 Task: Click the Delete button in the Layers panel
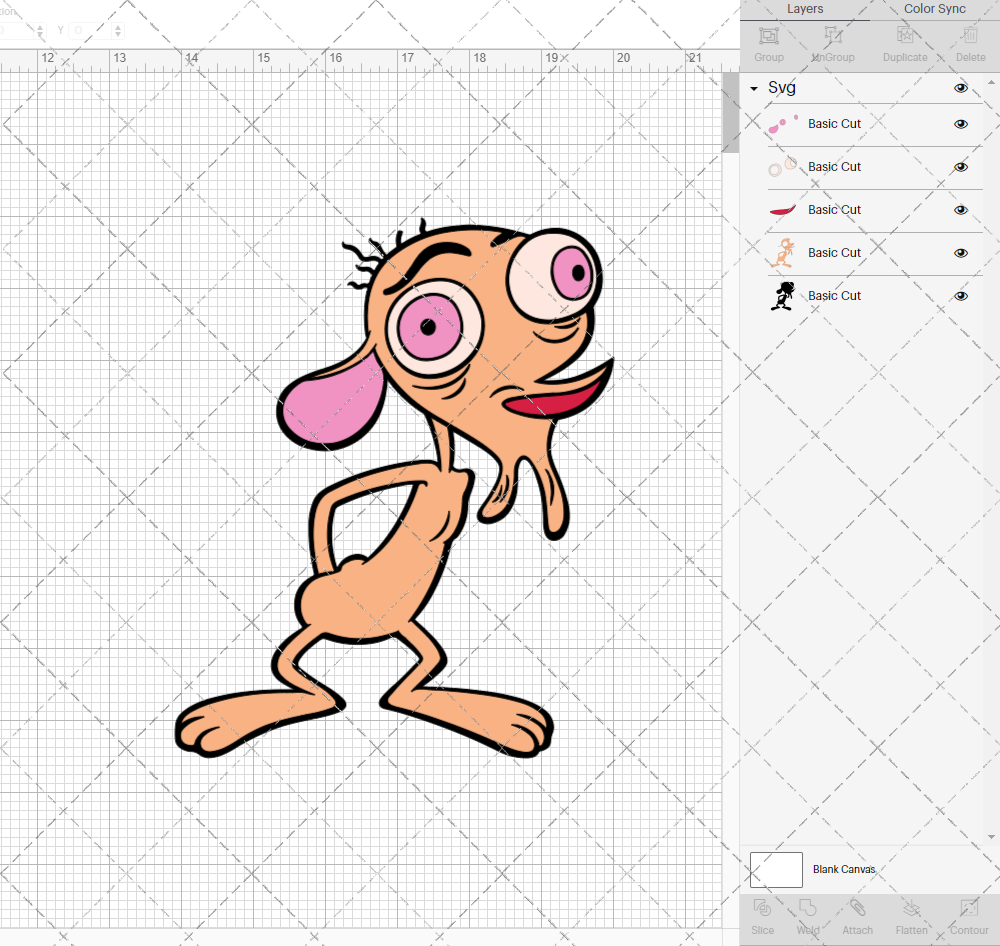[969, 45]
